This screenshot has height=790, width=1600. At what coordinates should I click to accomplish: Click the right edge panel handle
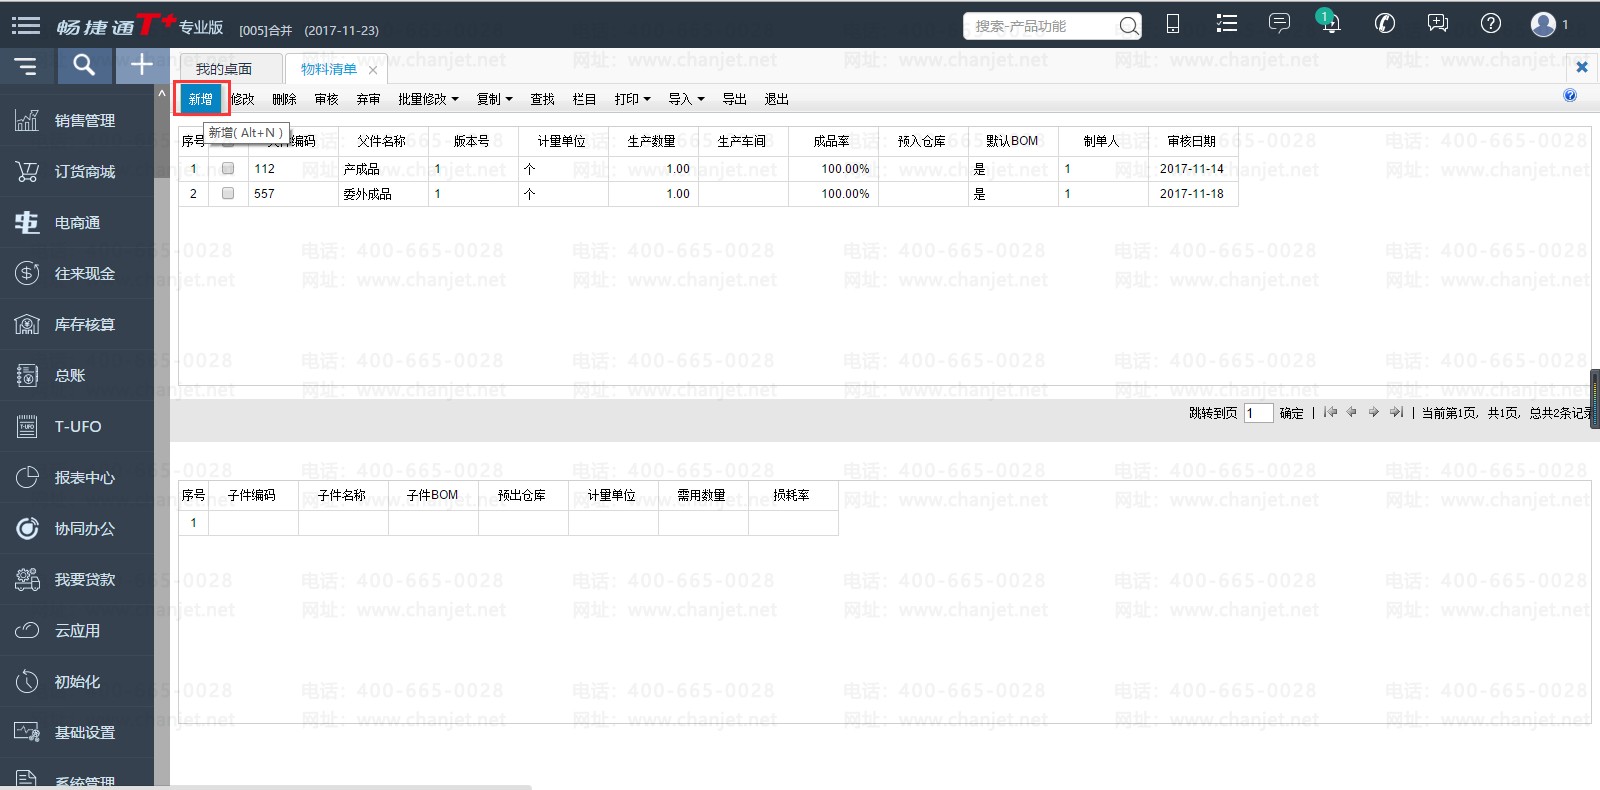[x=1595, y=399]
